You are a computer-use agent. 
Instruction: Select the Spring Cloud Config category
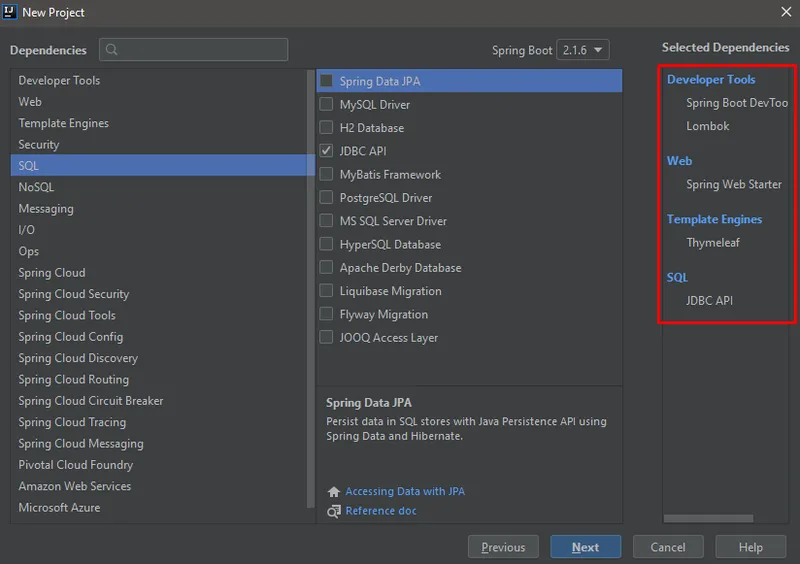pos(159,337)
